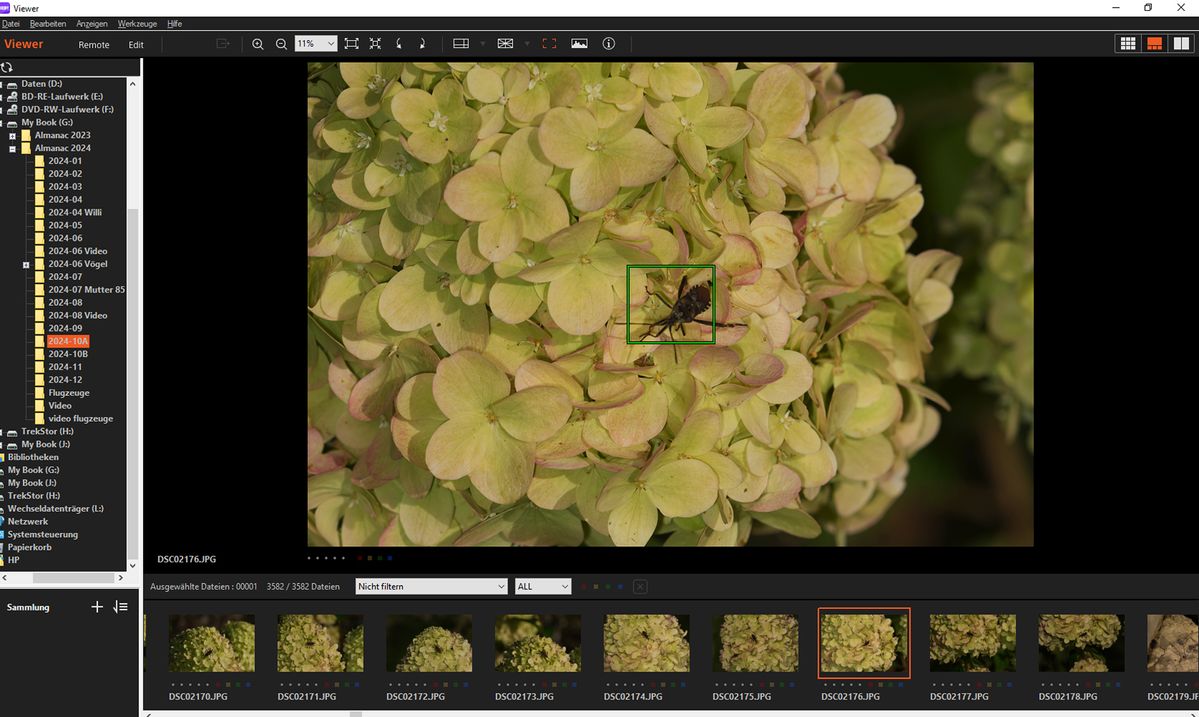Switch to Remote mode
The image size is (1199, 717).
tap(94, 45)
